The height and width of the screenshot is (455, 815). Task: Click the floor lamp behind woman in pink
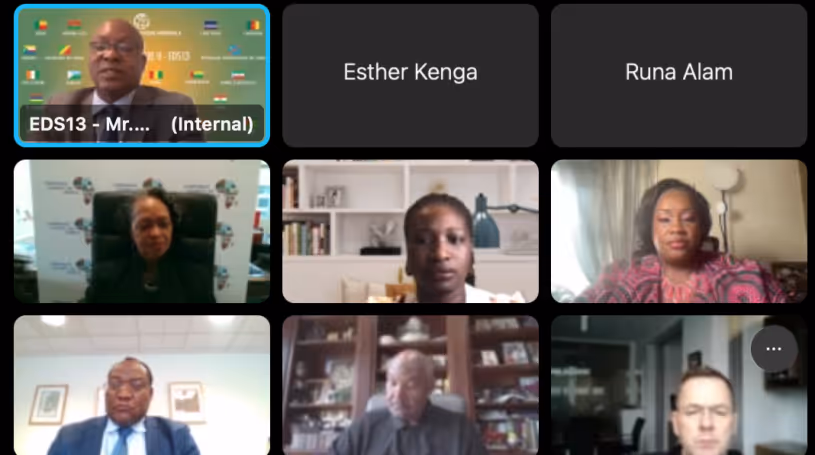(724, 208)
